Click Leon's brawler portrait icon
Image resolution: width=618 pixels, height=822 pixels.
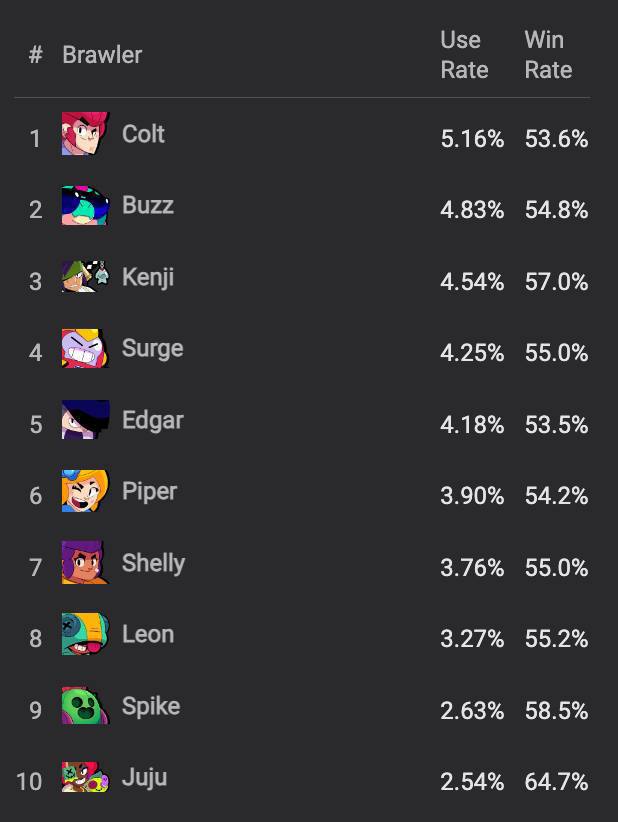(x=84, y=635)
